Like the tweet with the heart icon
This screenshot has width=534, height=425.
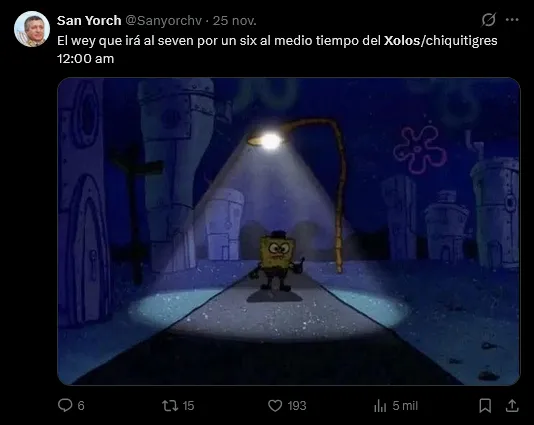pos(275,406)
